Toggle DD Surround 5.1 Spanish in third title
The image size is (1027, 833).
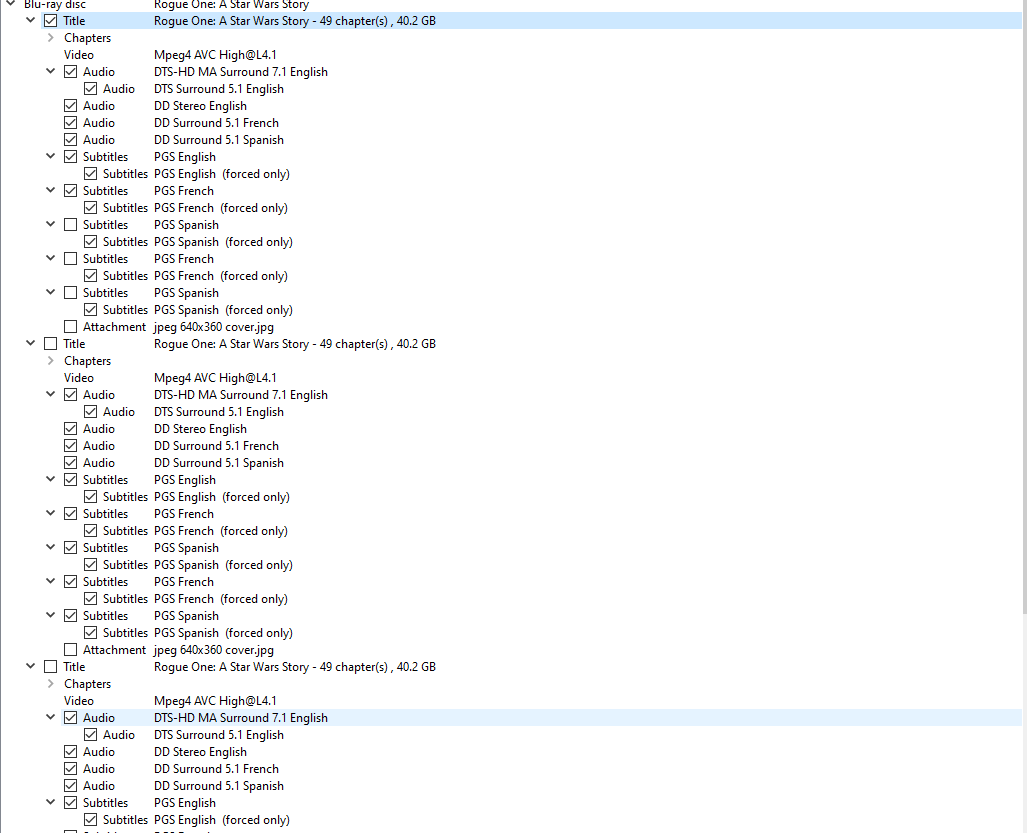tap(71, 786)
